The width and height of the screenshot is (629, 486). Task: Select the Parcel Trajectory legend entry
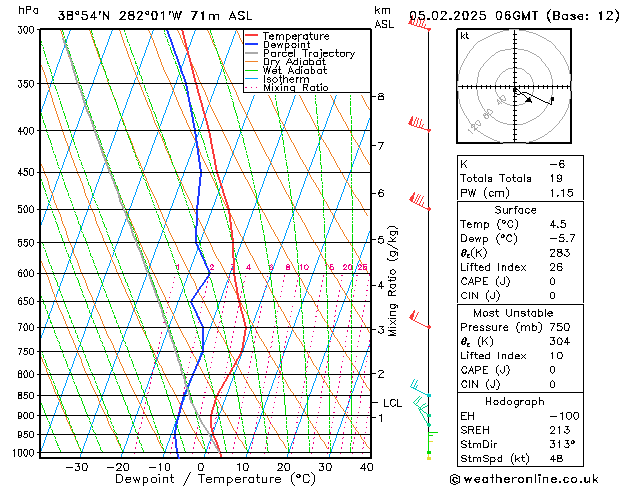[x=308, y=54]
